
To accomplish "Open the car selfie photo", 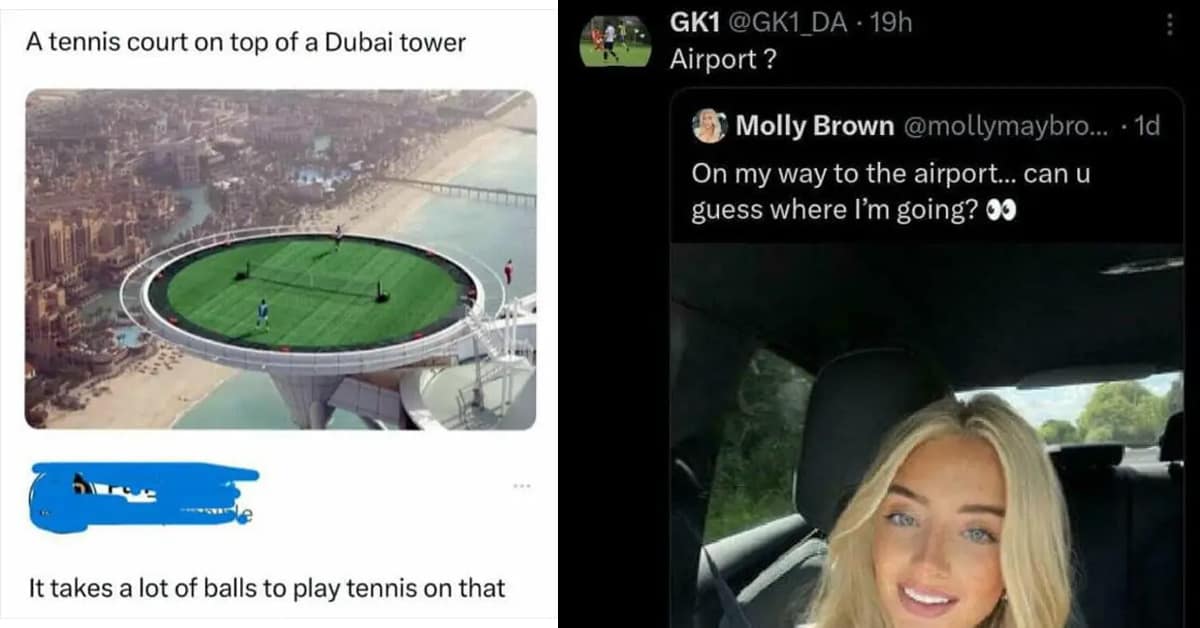I will click(x=926, y=436).
